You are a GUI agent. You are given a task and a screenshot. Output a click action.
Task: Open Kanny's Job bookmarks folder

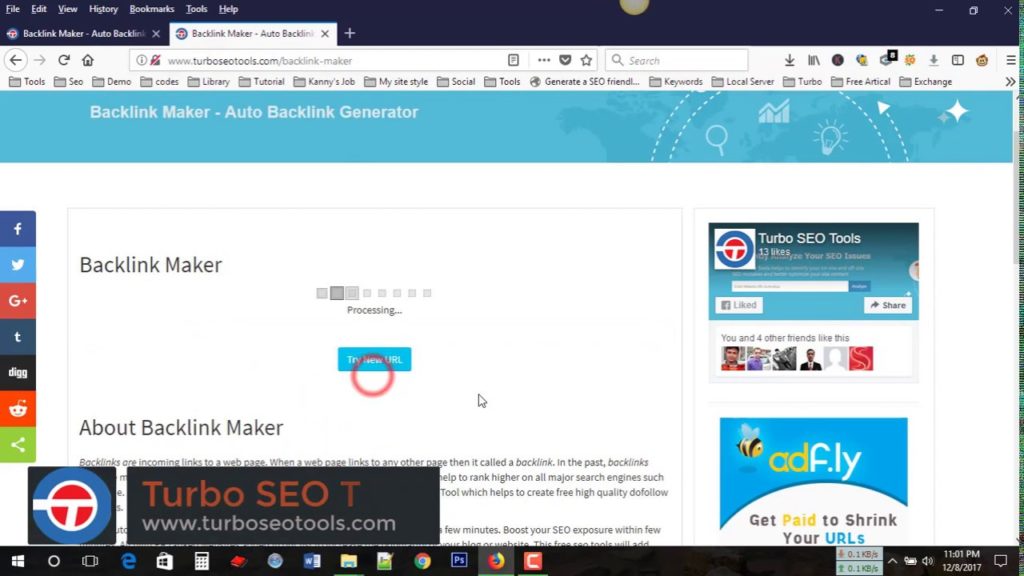(324, 82)
